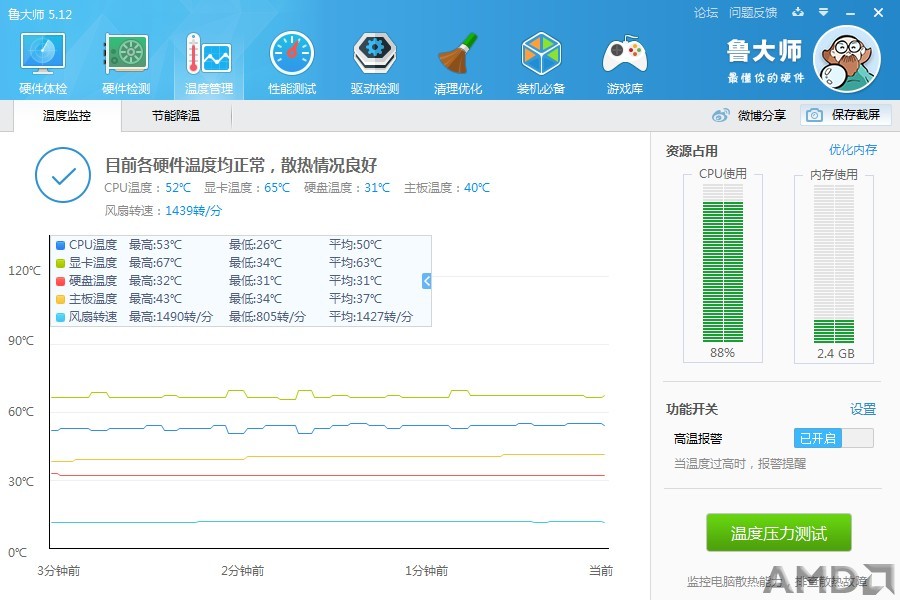Open 驱动检测 driver detection

tap(375, 64)
